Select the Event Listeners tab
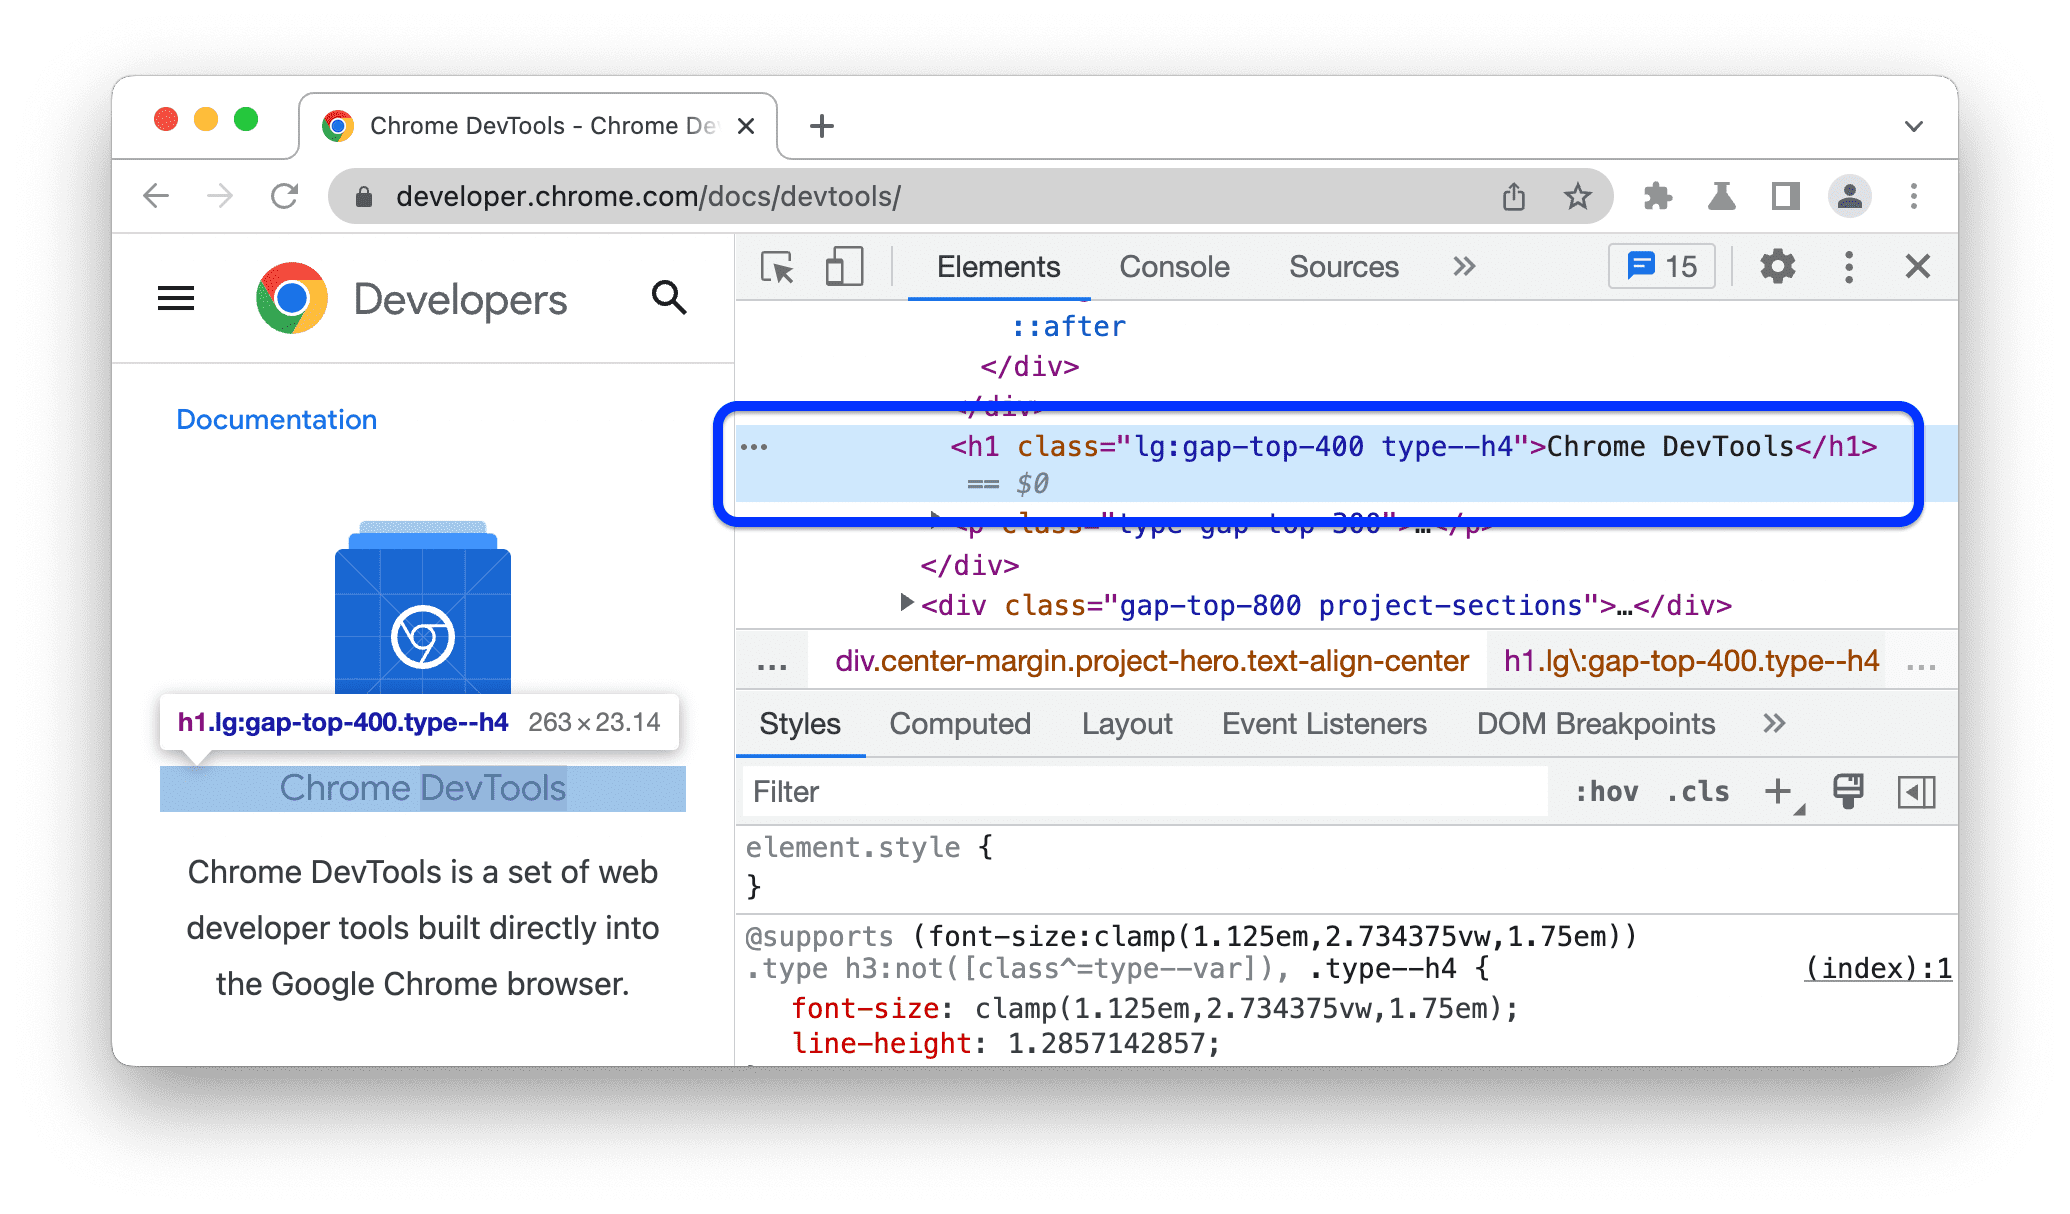This screenshot has height=1214, width=2070. pos(1323,724)
